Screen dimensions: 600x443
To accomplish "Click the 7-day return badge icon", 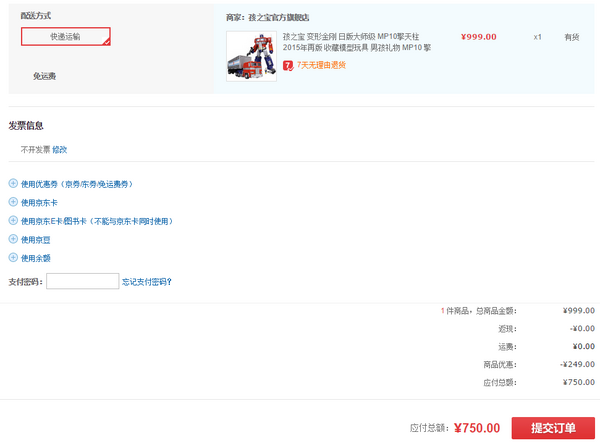I will [x=288, y=65].
